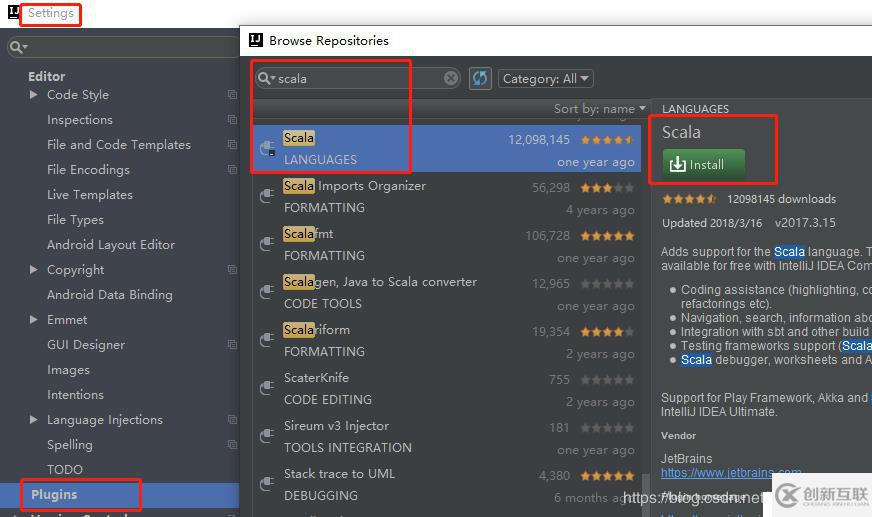The image size is (872, 517).
Task: Click the project-level icon beside Spelling
Action: (x=232, y=445)
